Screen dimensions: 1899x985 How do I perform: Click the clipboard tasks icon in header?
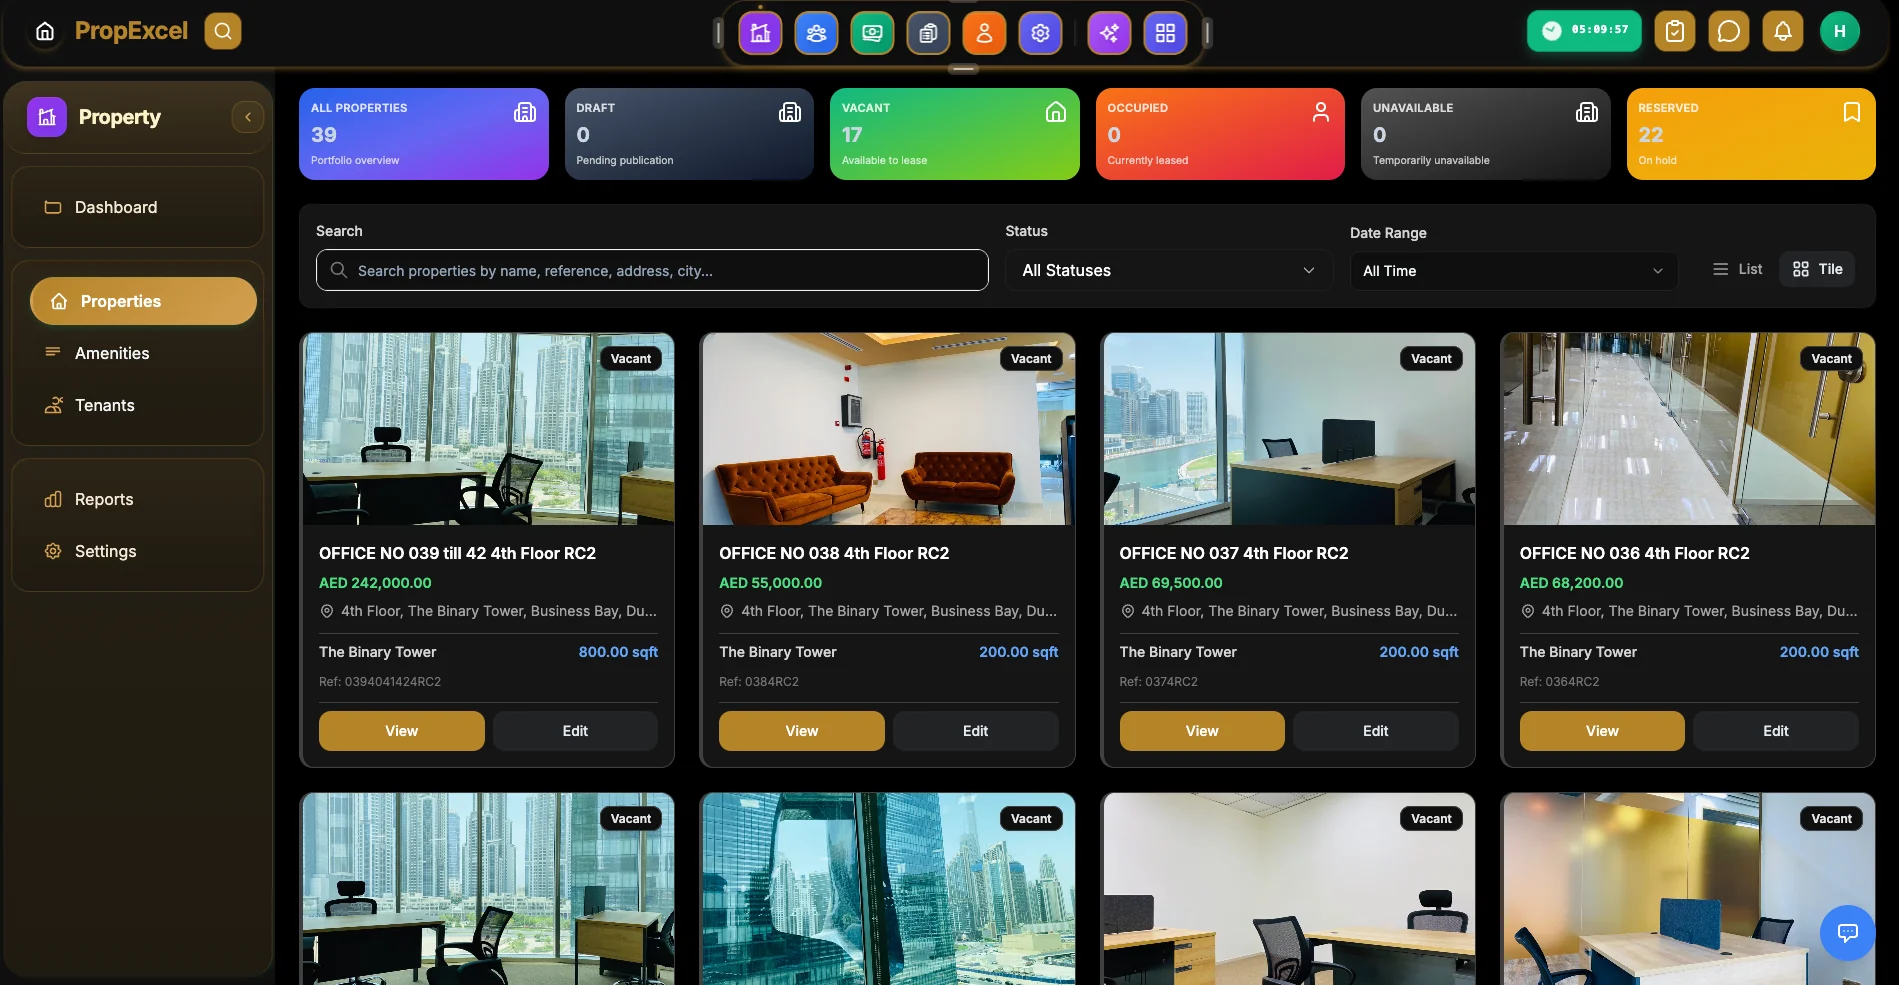point(1674,31)
